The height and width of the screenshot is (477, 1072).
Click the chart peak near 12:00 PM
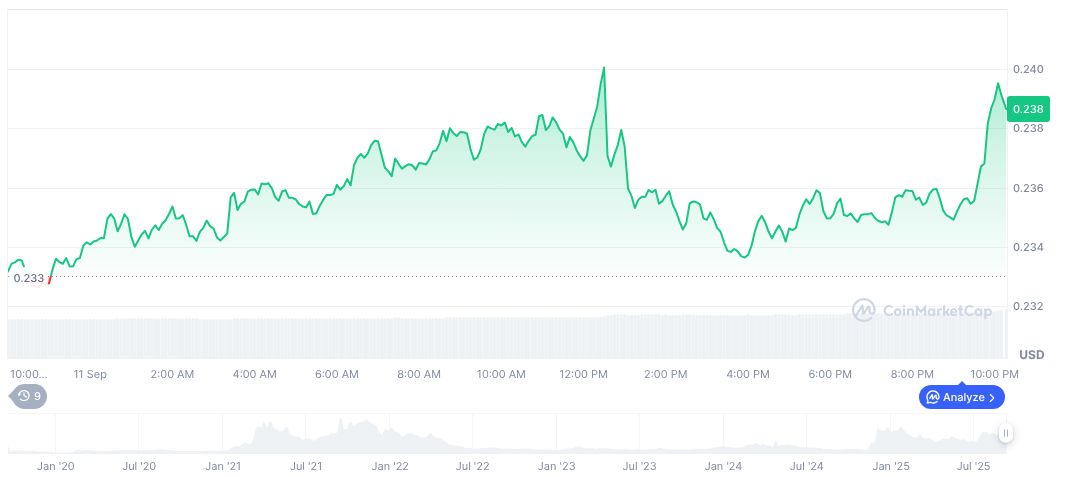pos(604,68)
